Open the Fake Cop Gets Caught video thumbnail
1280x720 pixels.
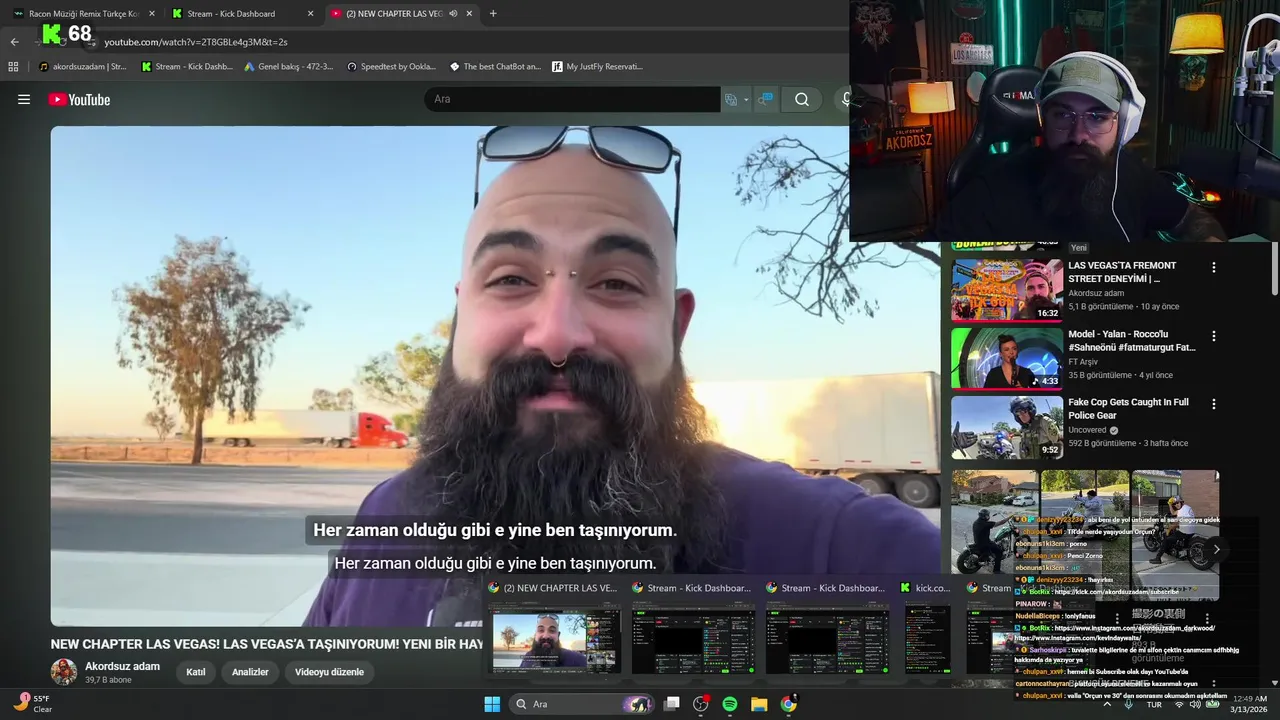[x=1007, y=427]
